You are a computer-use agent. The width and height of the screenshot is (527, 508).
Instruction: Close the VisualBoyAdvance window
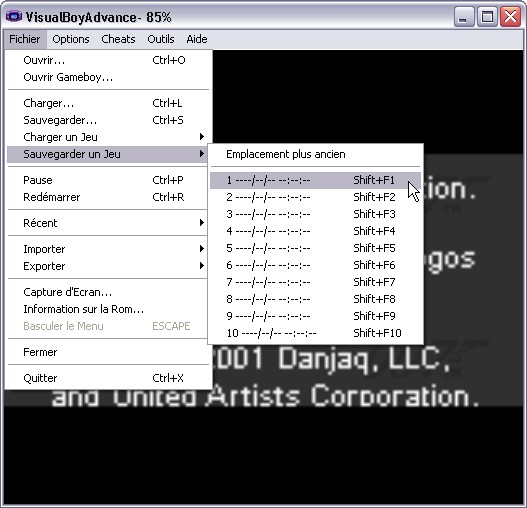pos(511,16)
